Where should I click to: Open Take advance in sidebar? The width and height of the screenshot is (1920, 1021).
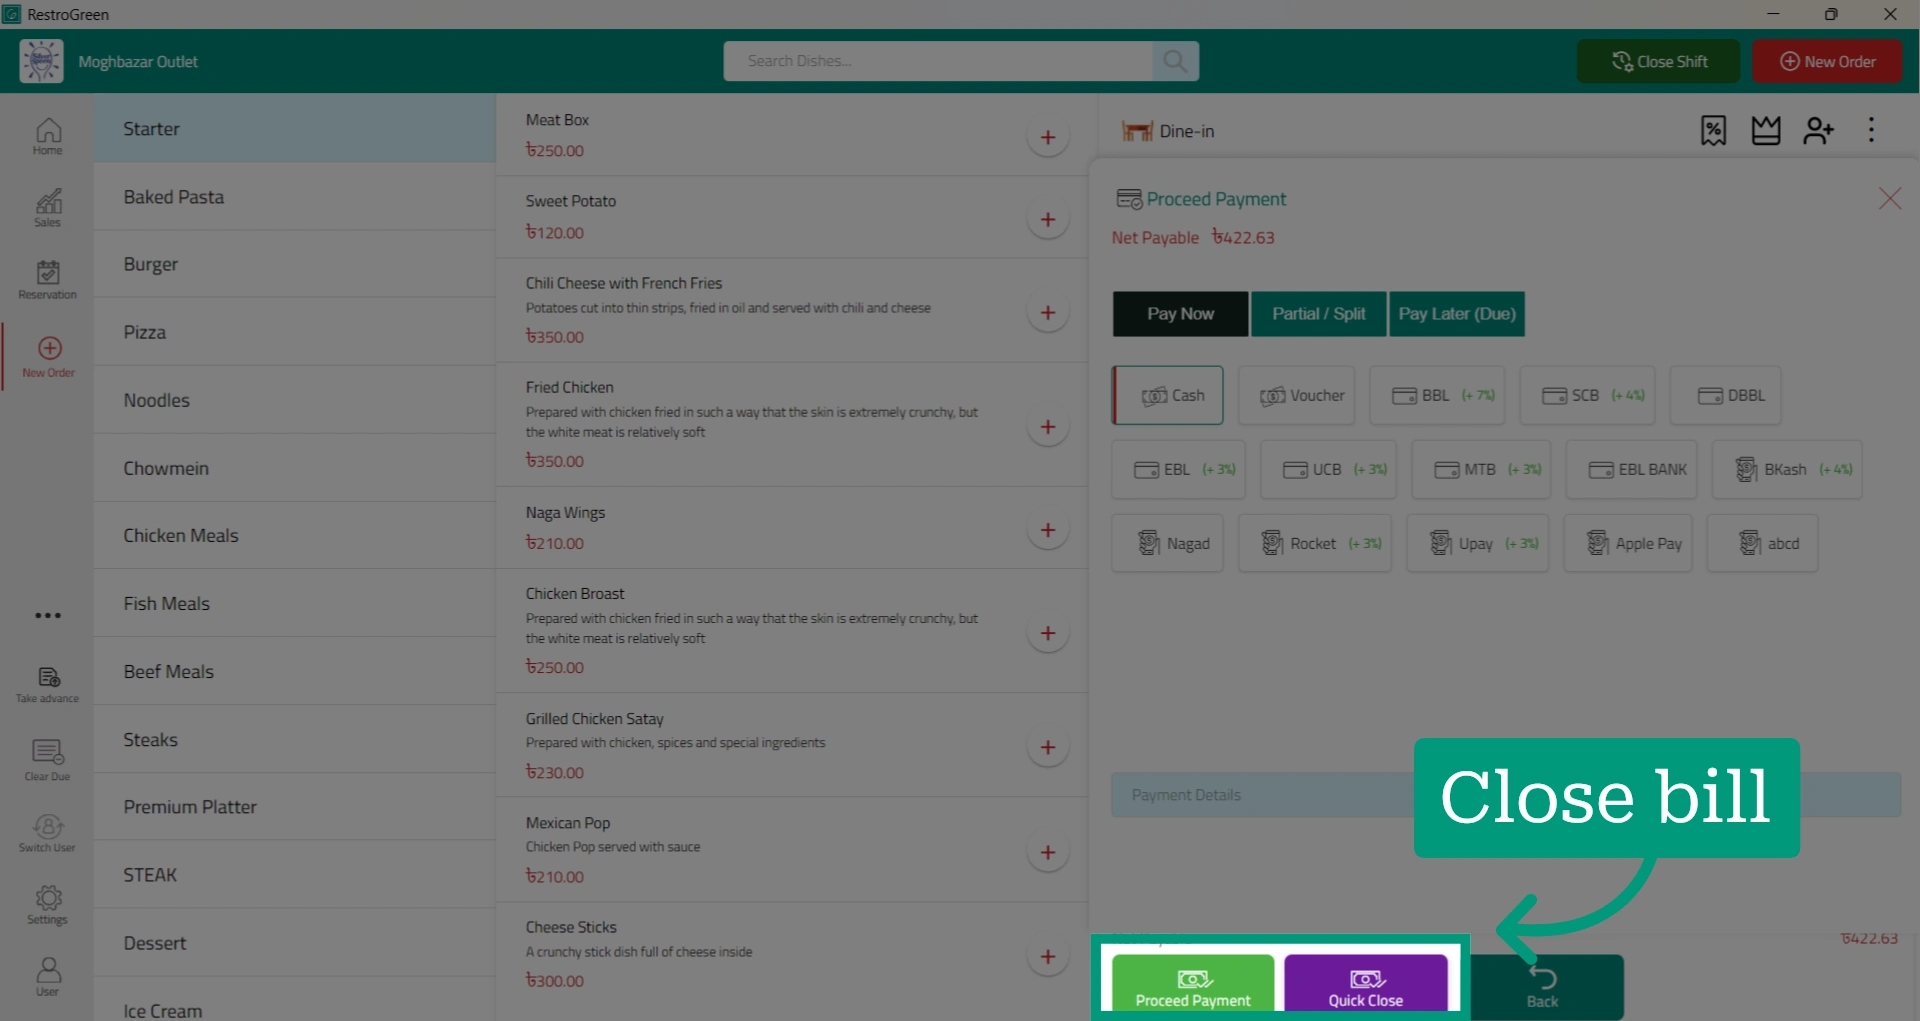[47, 684]
